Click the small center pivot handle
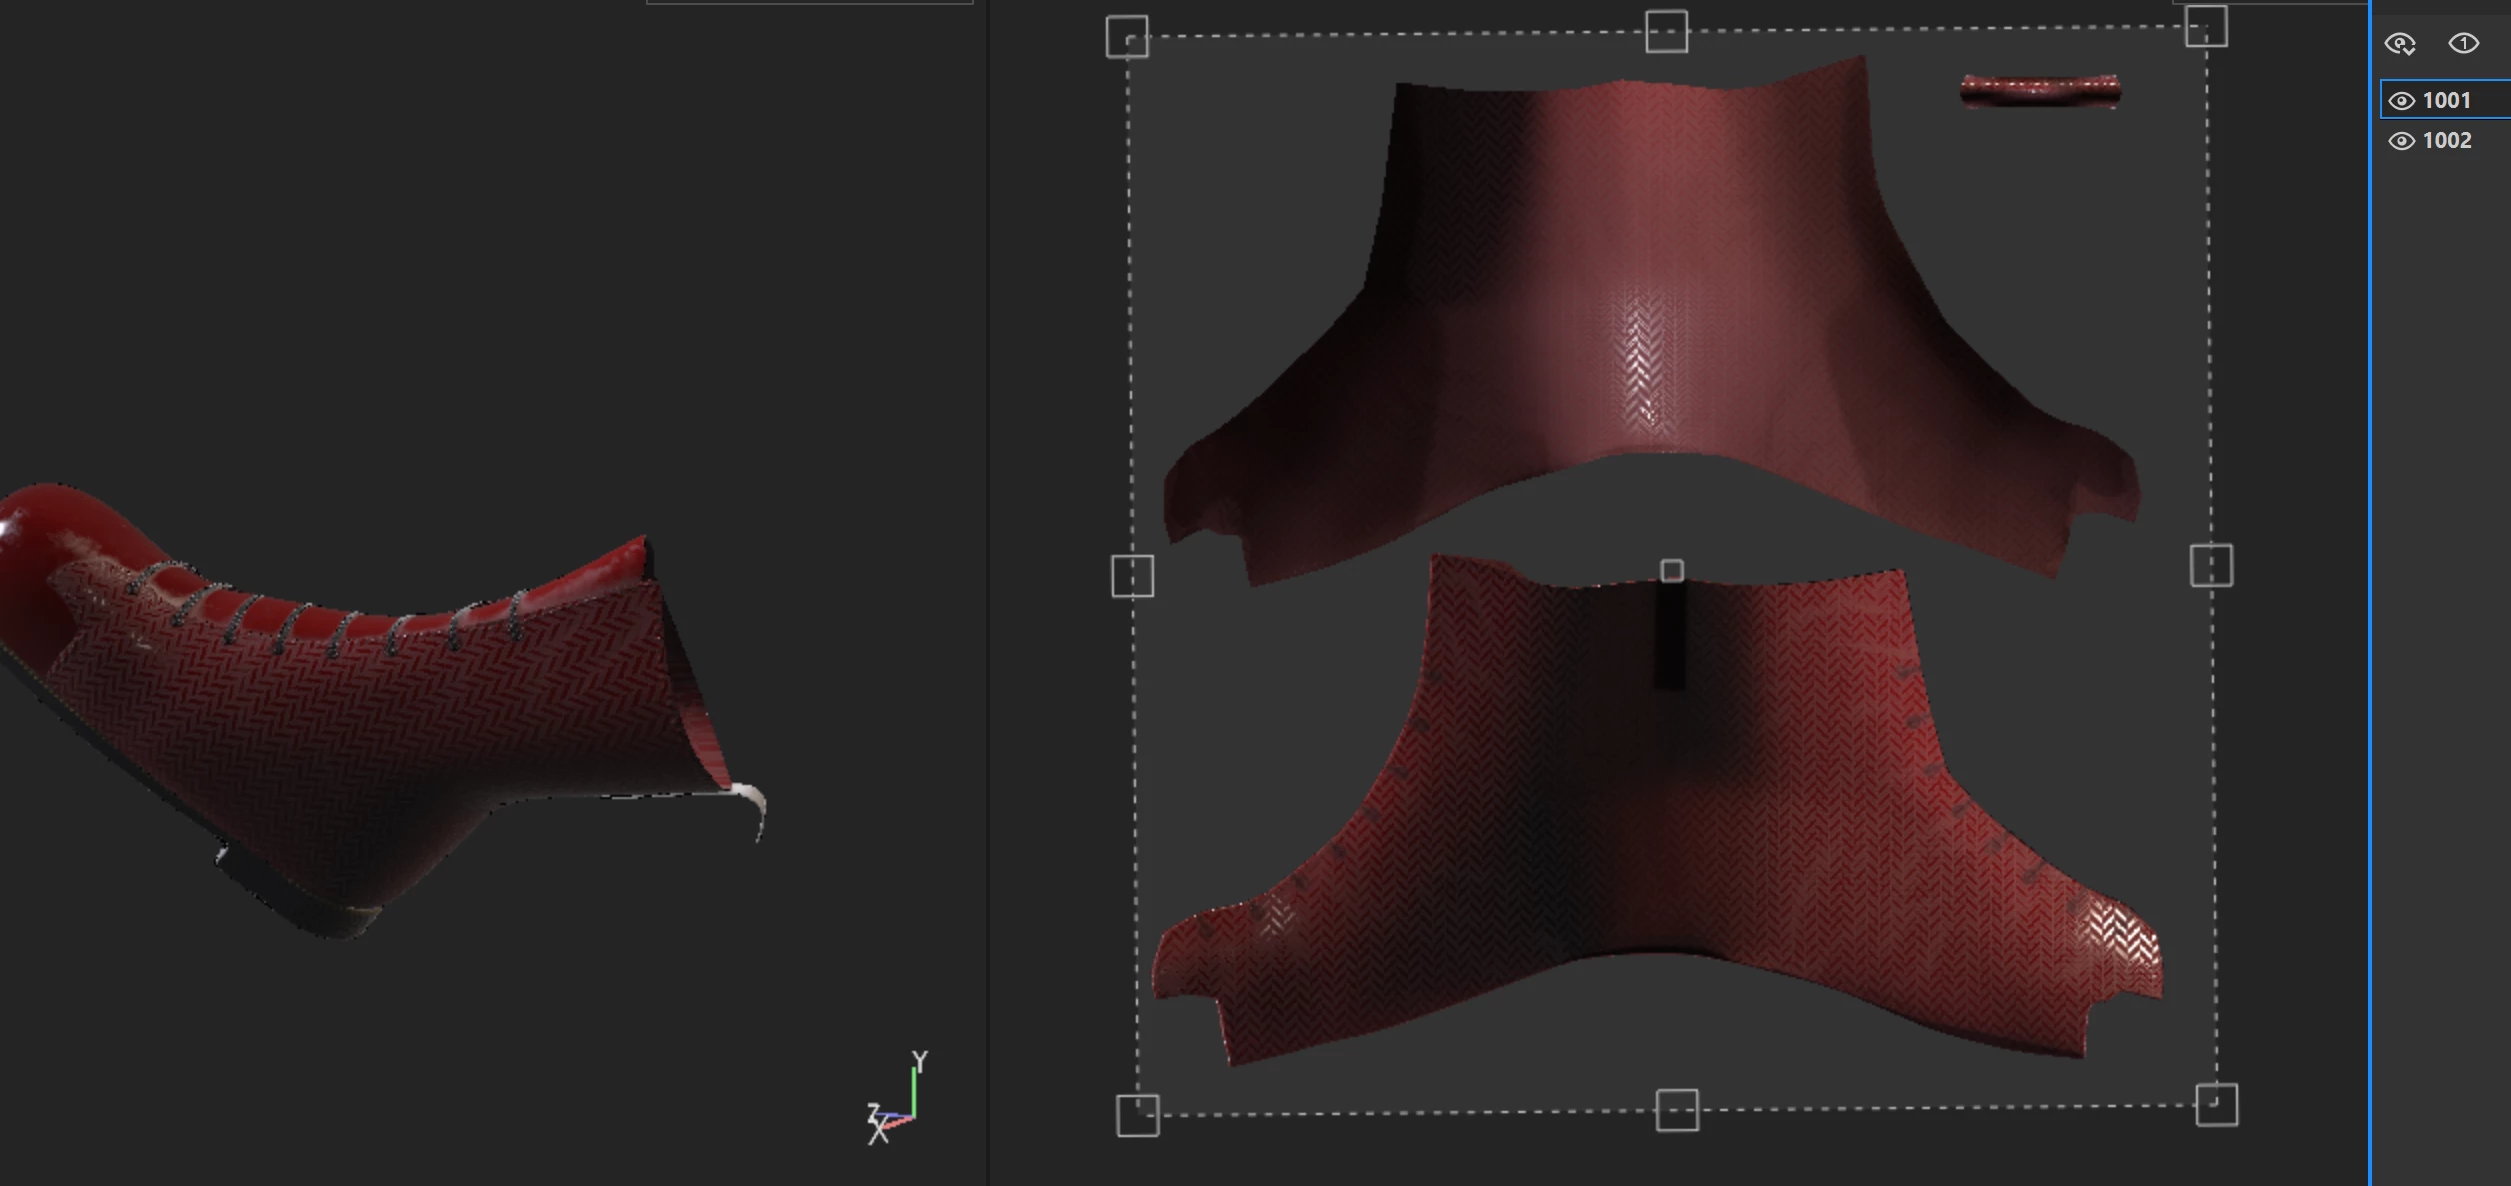This screenshot has height=1186, width=2511. [x=1671, y=571]
